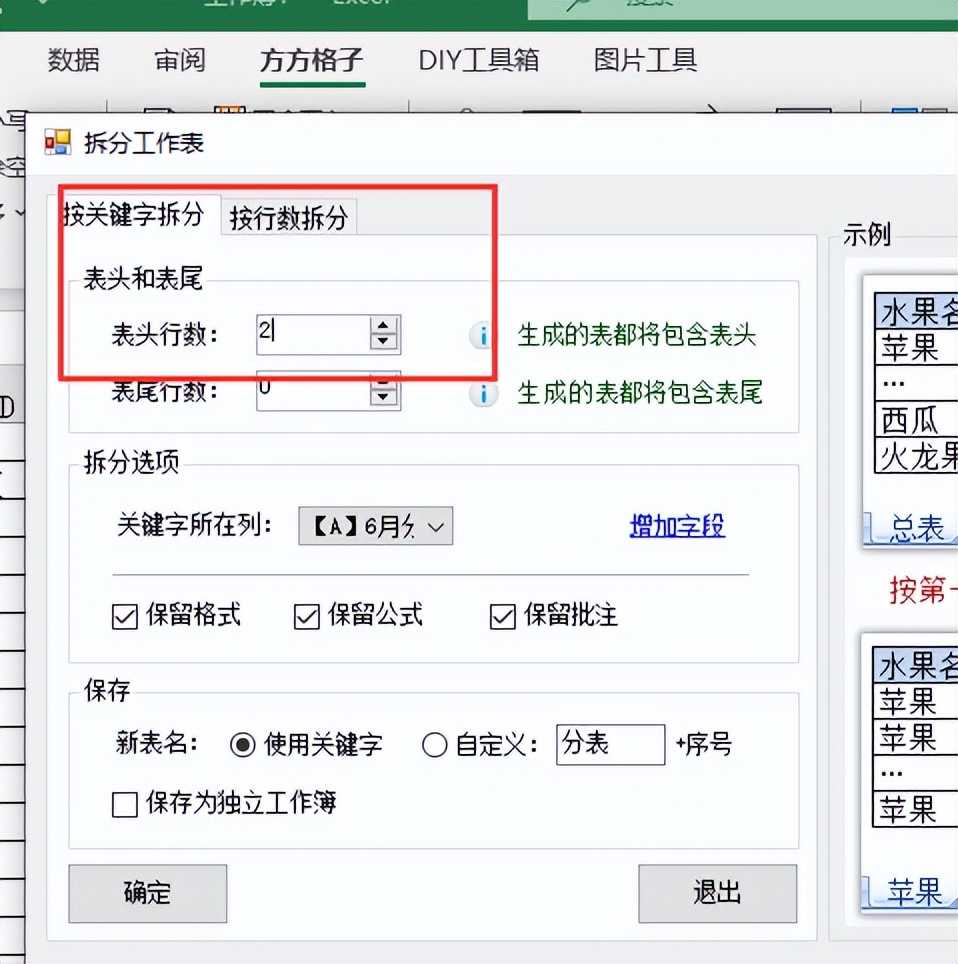Switch to the 审阅 ribbon tab
Viewport: 958px width, 964px height.
pos(179,61)
